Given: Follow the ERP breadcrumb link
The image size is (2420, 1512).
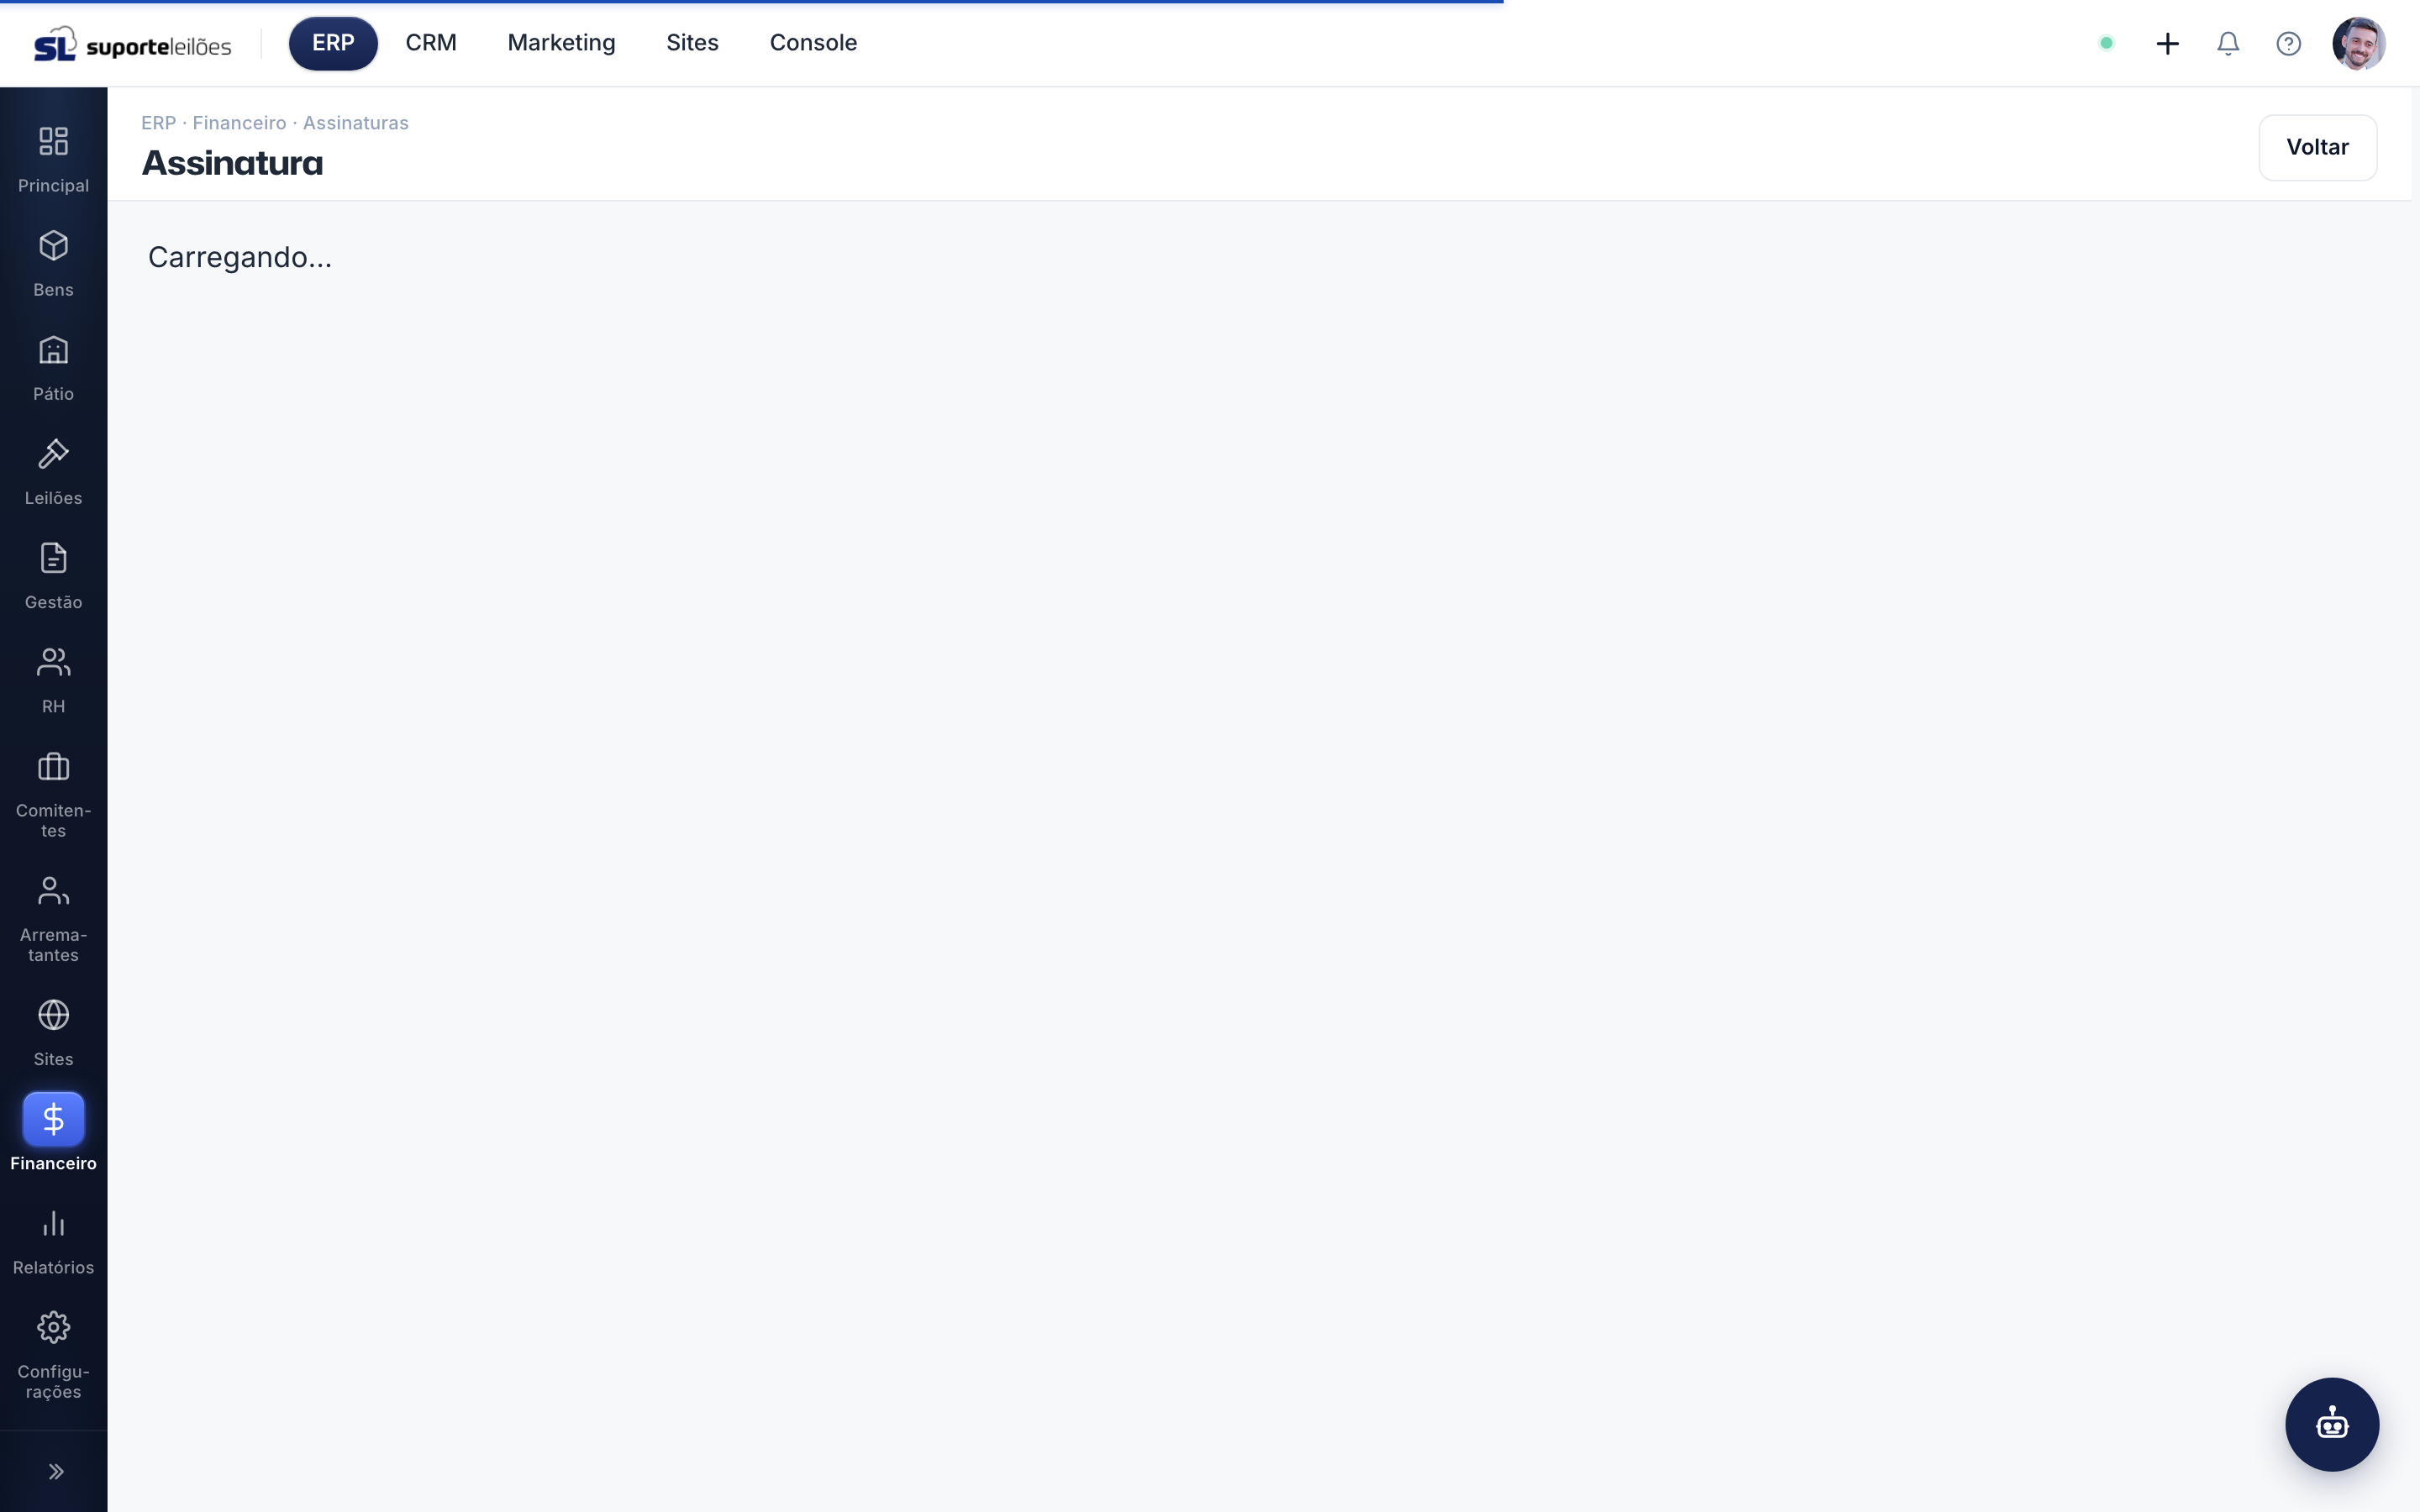Looking at the screenshot, I should coord(158,123).
